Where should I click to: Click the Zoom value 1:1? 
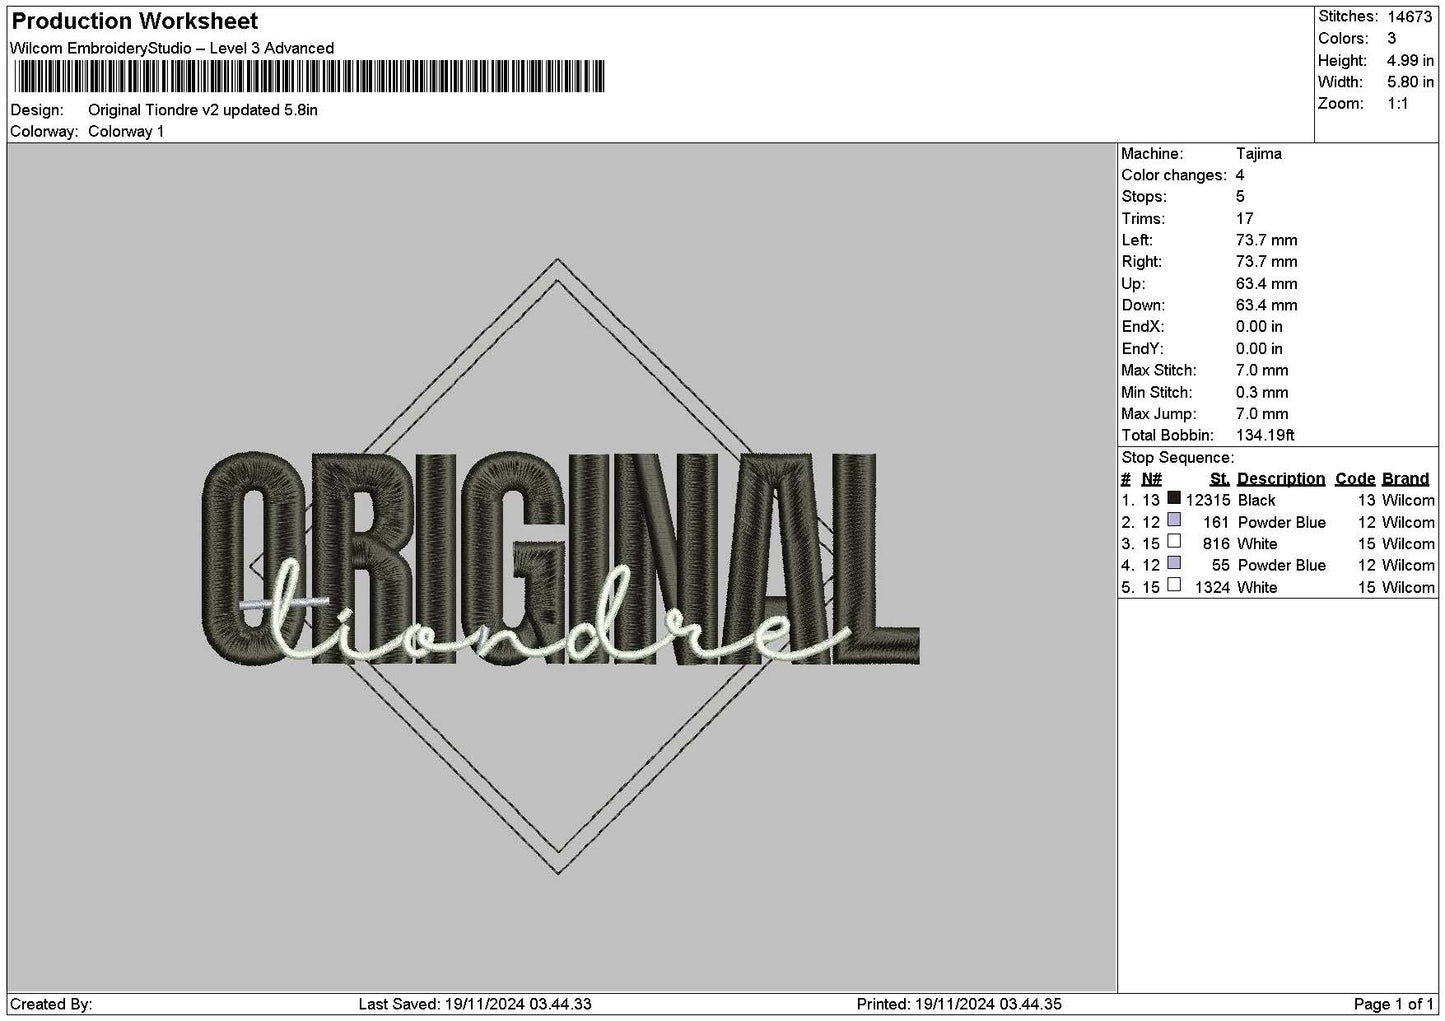click(1398, 104)
